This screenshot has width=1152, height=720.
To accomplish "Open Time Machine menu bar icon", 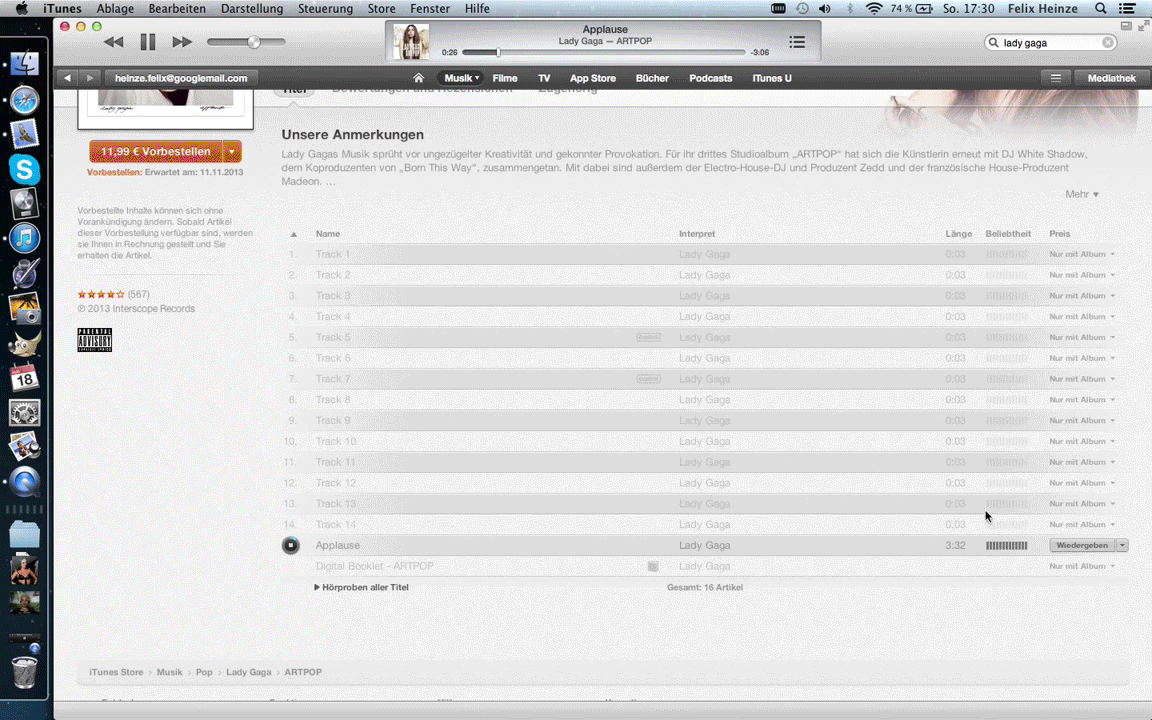I will pyautogui.click(x=802, y=9).
